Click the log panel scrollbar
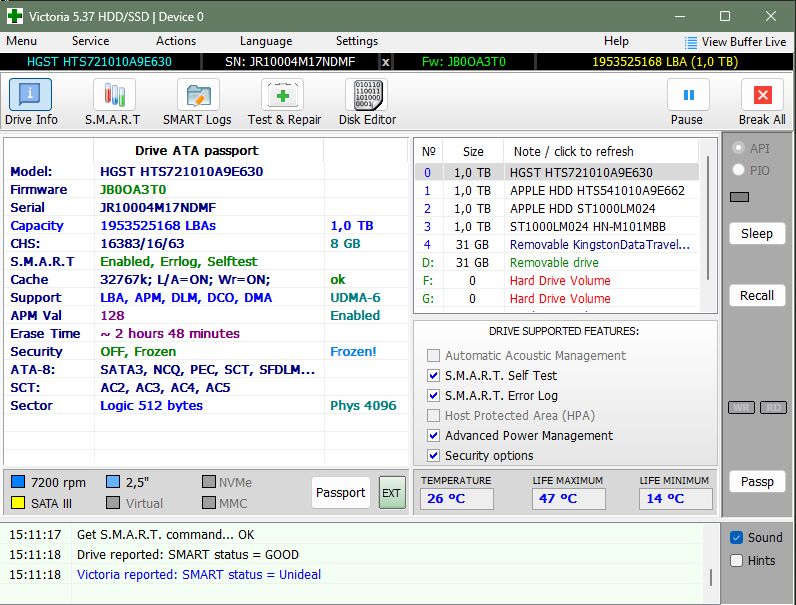796x605 pixels. (711, 578)
